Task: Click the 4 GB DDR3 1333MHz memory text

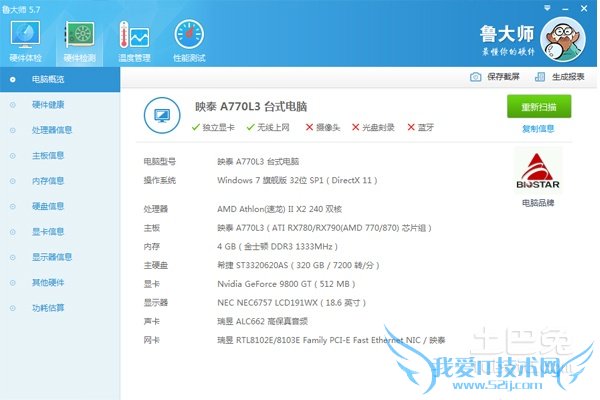Action: pos(277,247)
